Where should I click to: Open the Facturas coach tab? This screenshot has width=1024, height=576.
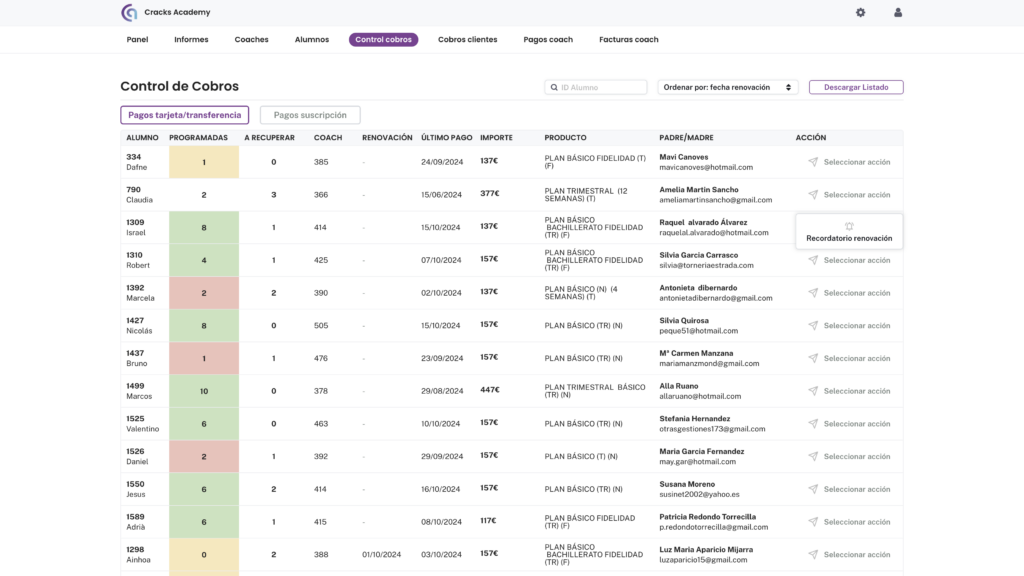629,40
